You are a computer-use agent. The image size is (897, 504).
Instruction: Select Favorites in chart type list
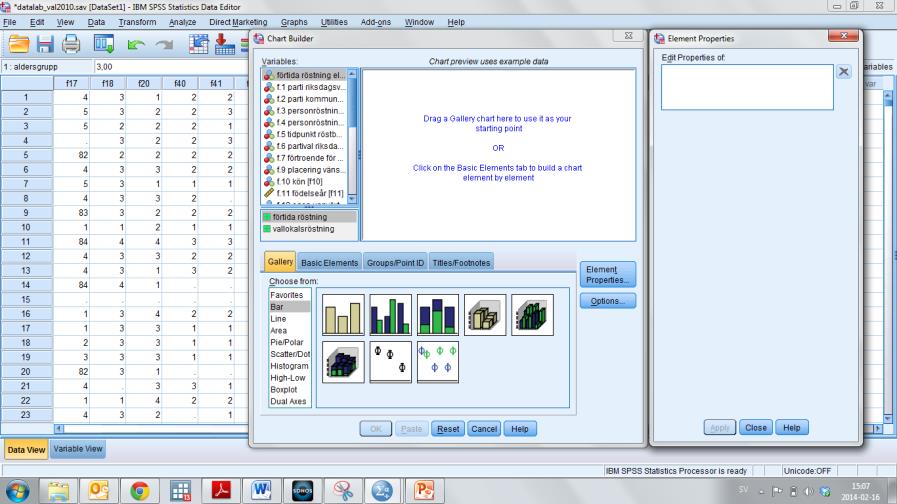pyautogui.click(x=287, y=295)
